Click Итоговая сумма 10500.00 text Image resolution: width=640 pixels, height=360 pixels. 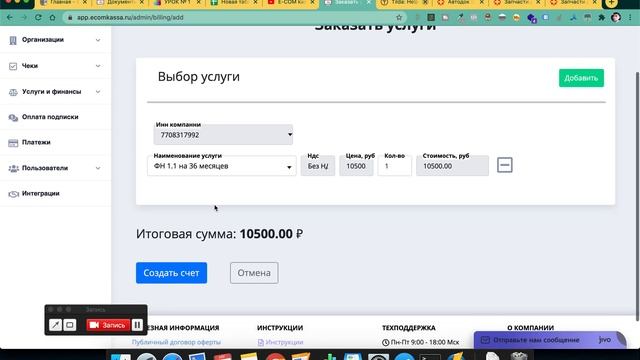(x=220, y=234)
